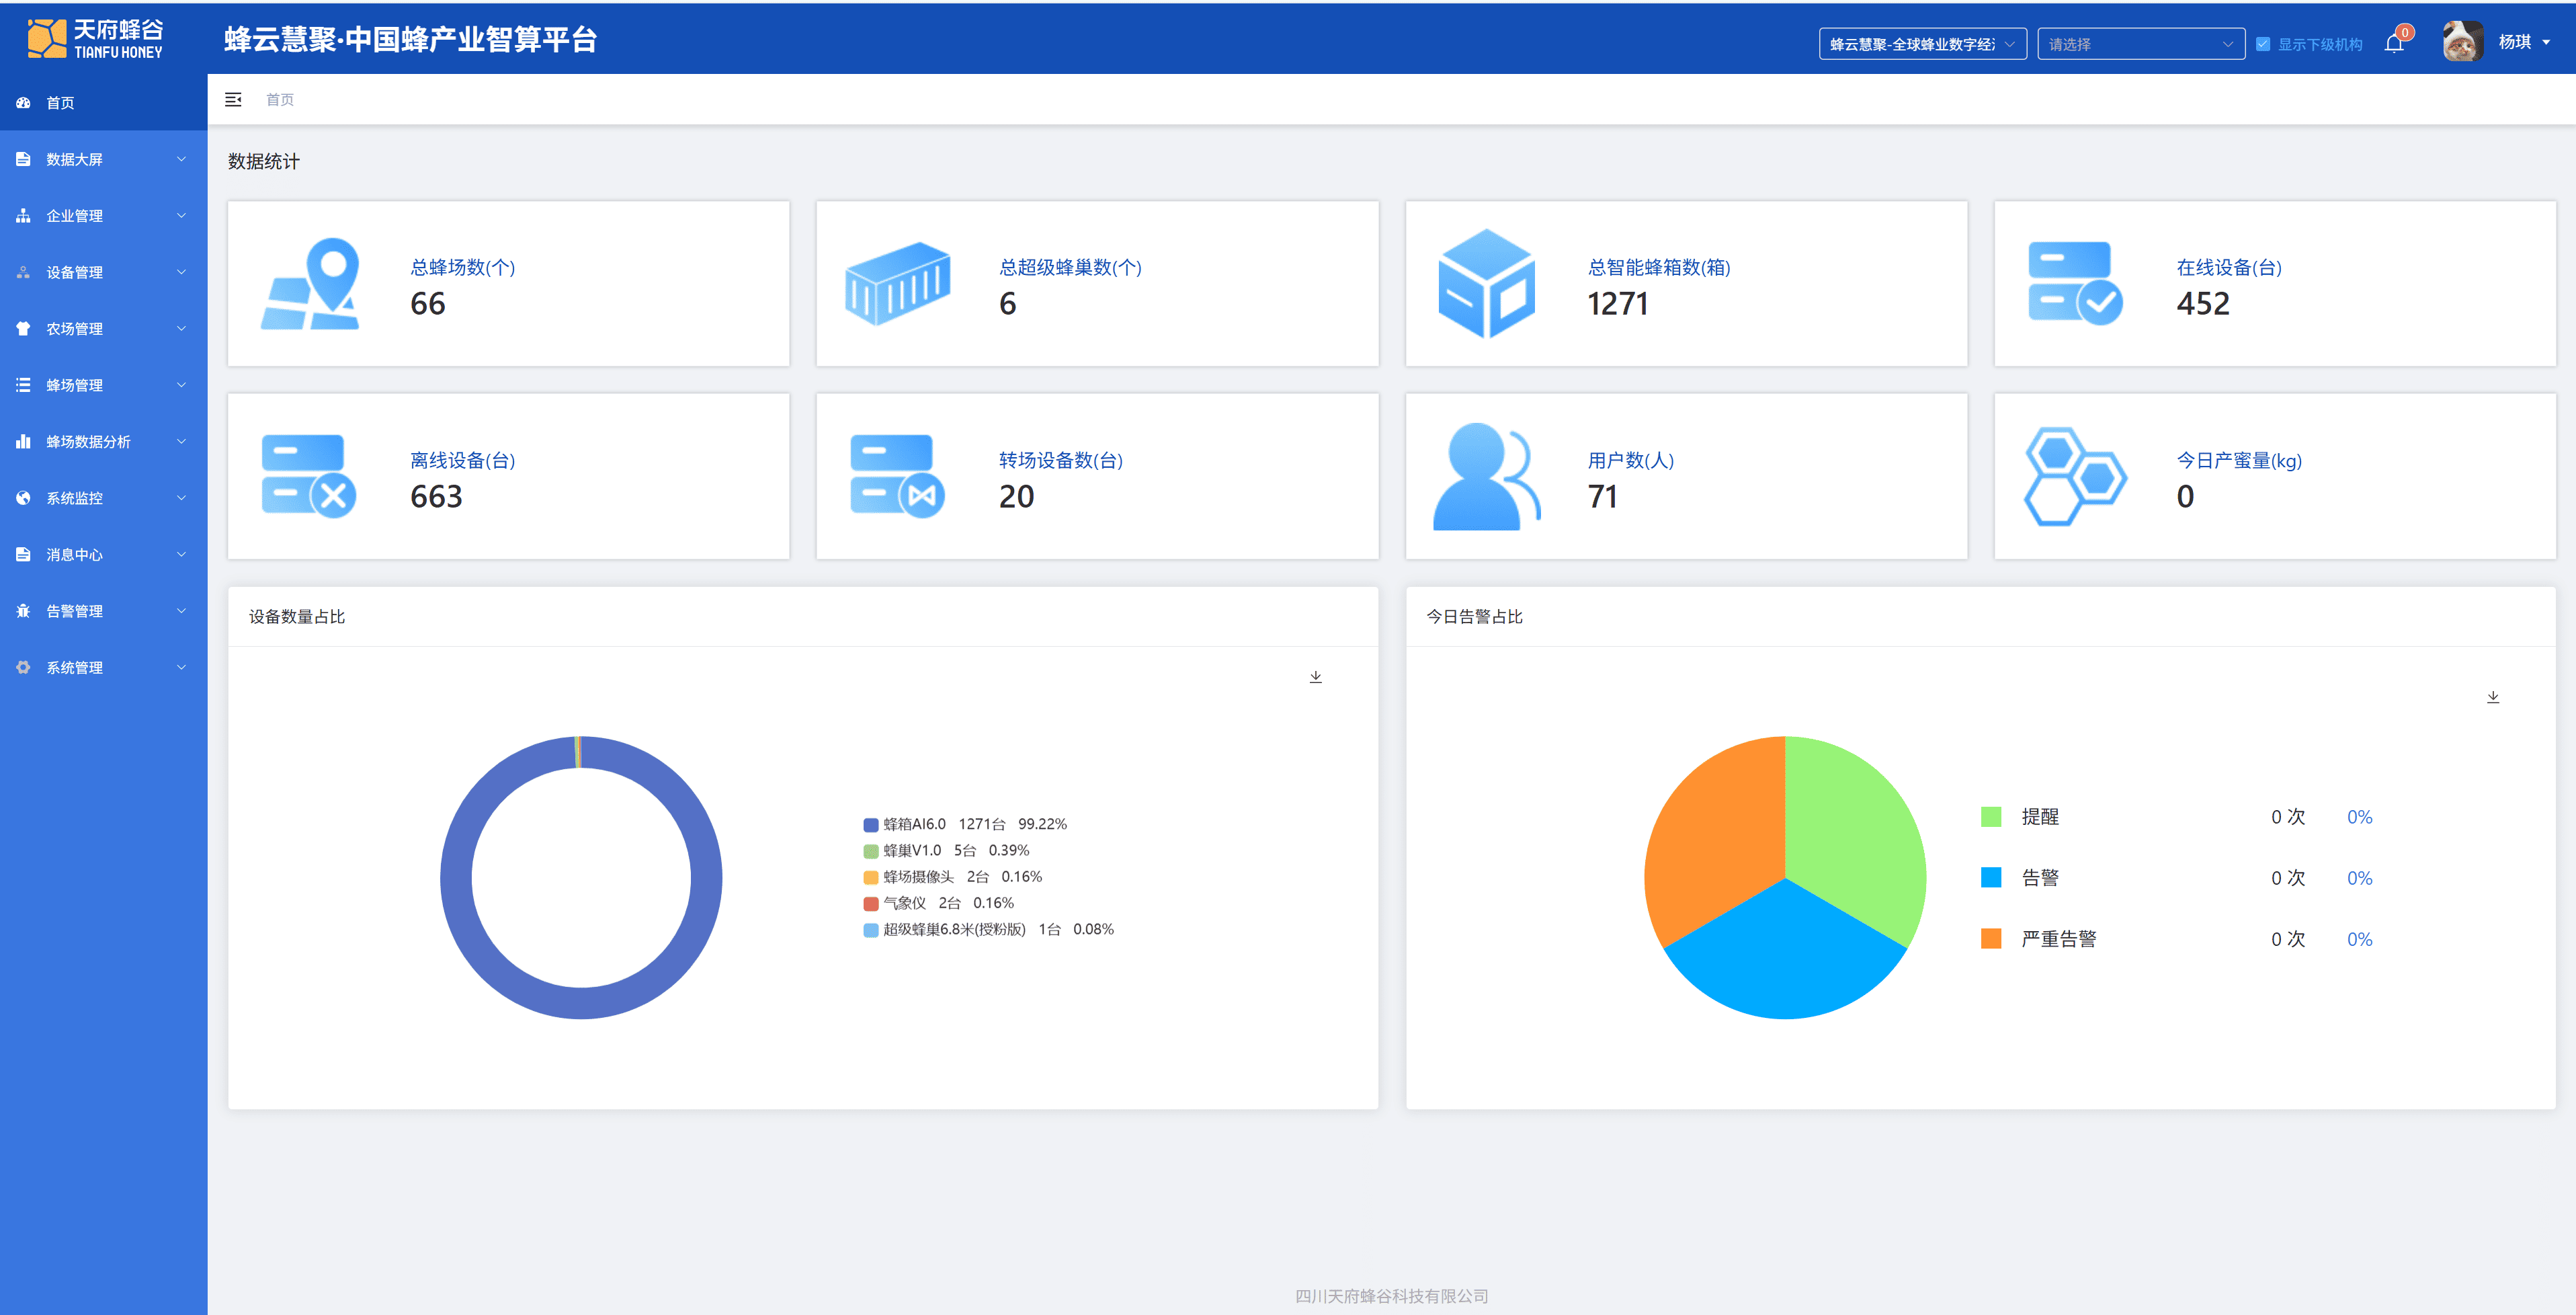Click the 总超级蜂巢数 container icon
Image resolution: width=2576 pixels, height=1315 pixels.
[x=897, y=283]
